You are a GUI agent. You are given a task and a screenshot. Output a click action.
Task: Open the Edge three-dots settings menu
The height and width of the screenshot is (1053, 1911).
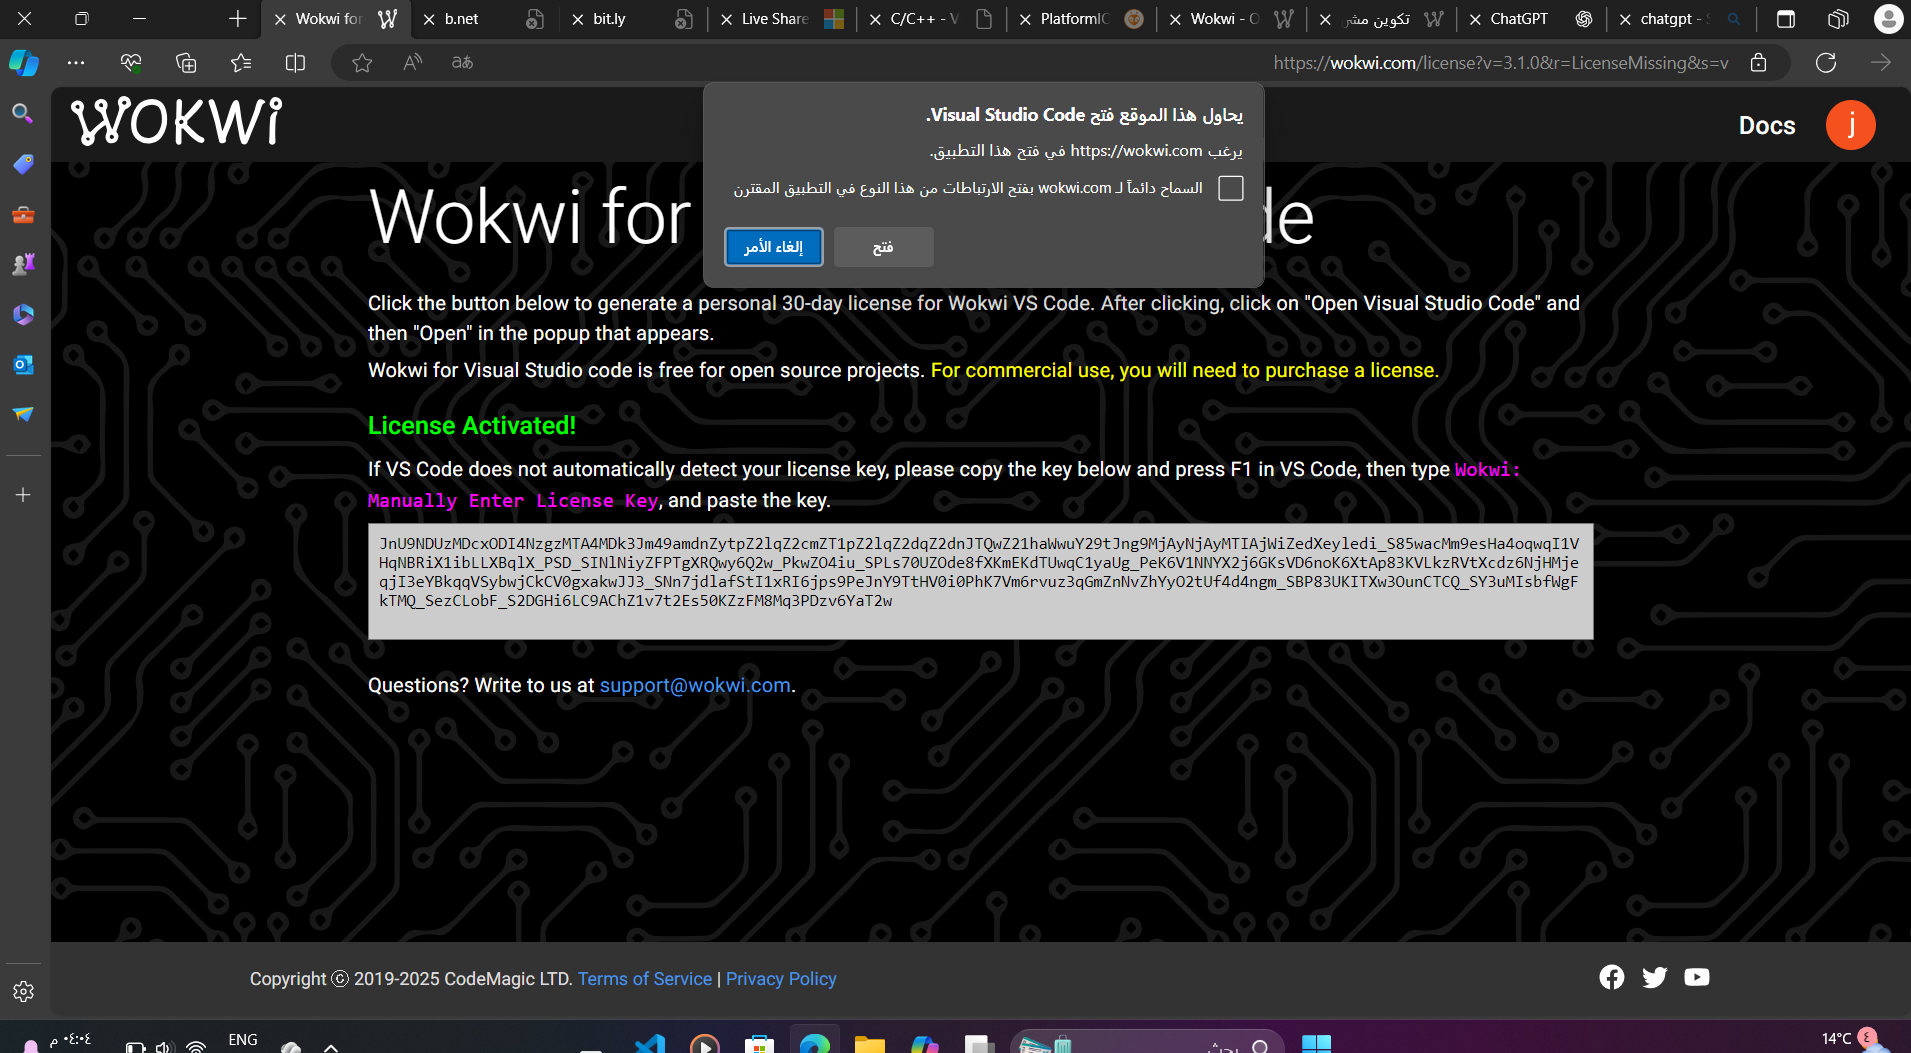(x=76, y=63)
